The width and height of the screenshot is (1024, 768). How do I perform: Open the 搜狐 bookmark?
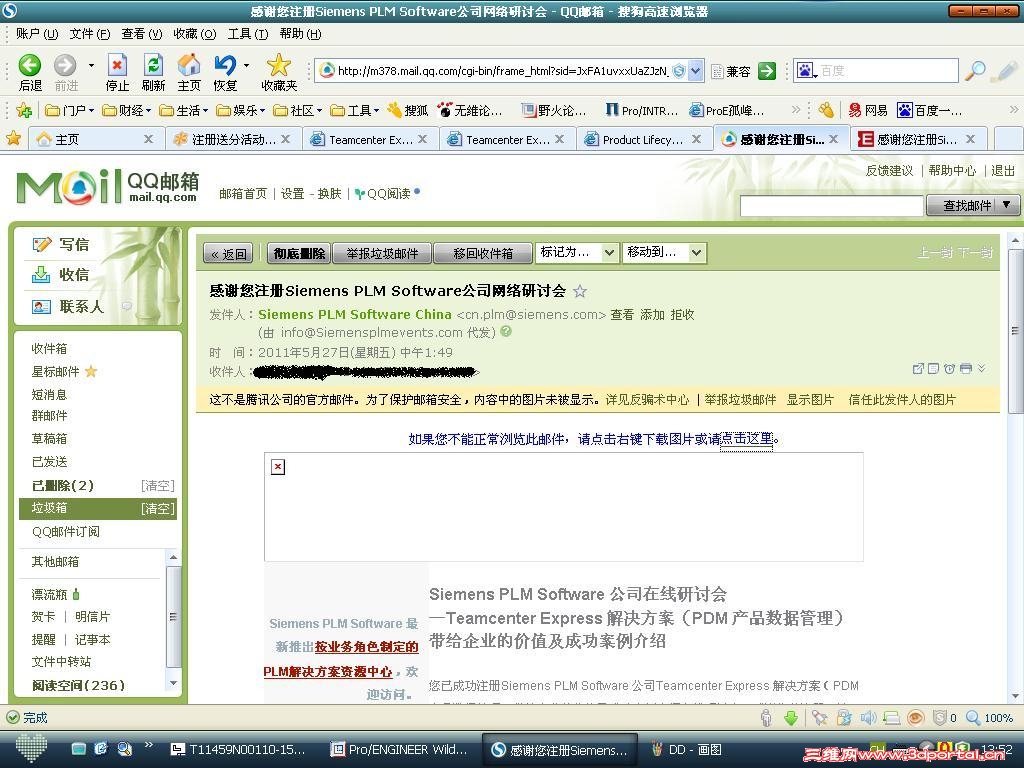pyautogui.click(x=408, y=110)
